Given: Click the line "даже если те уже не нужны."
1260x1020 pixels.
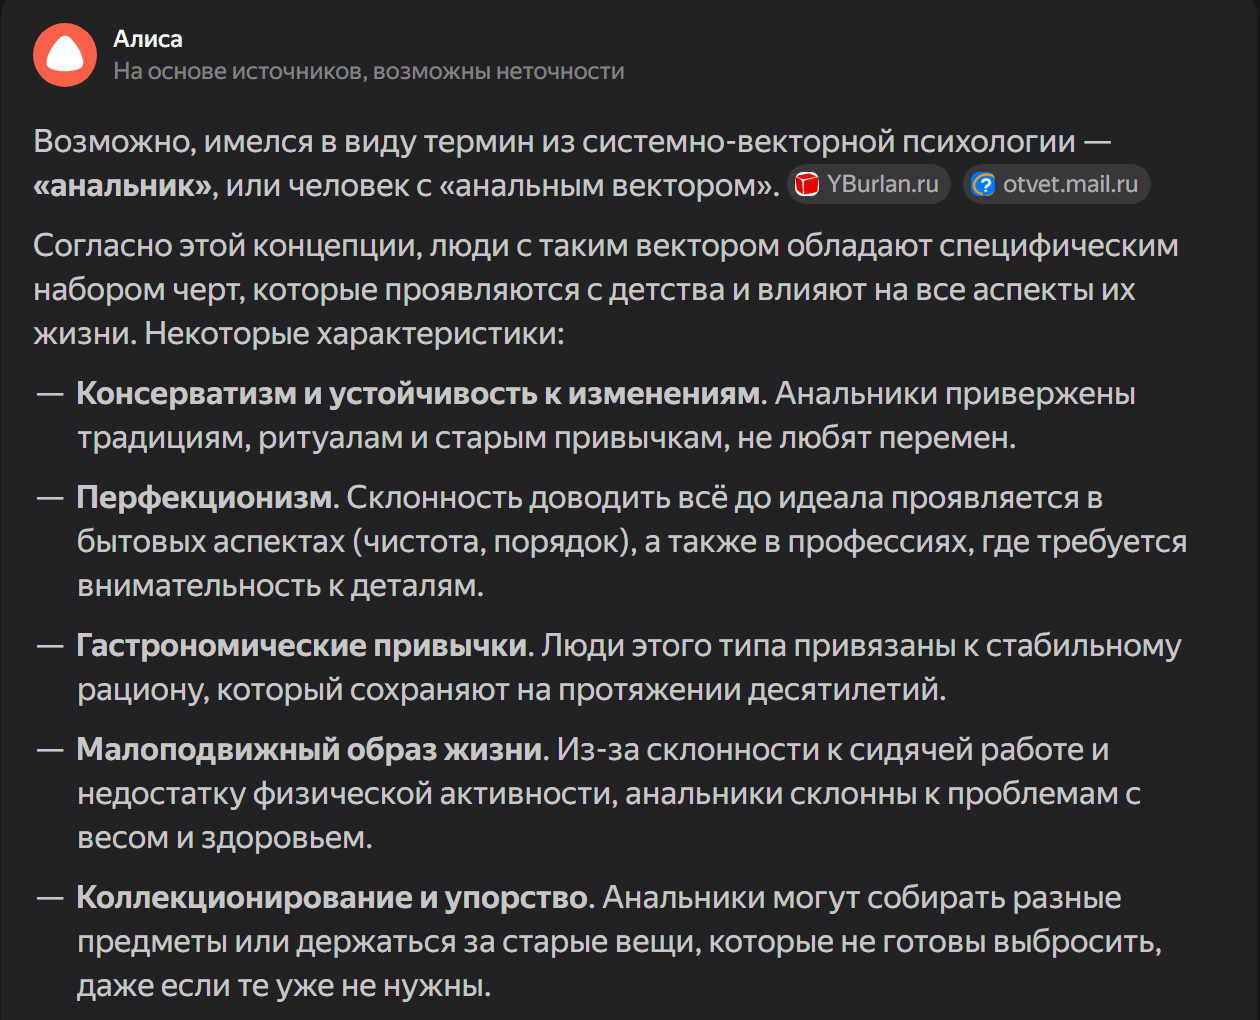Looking at the screenshot, I should click(x=284, y=986).
